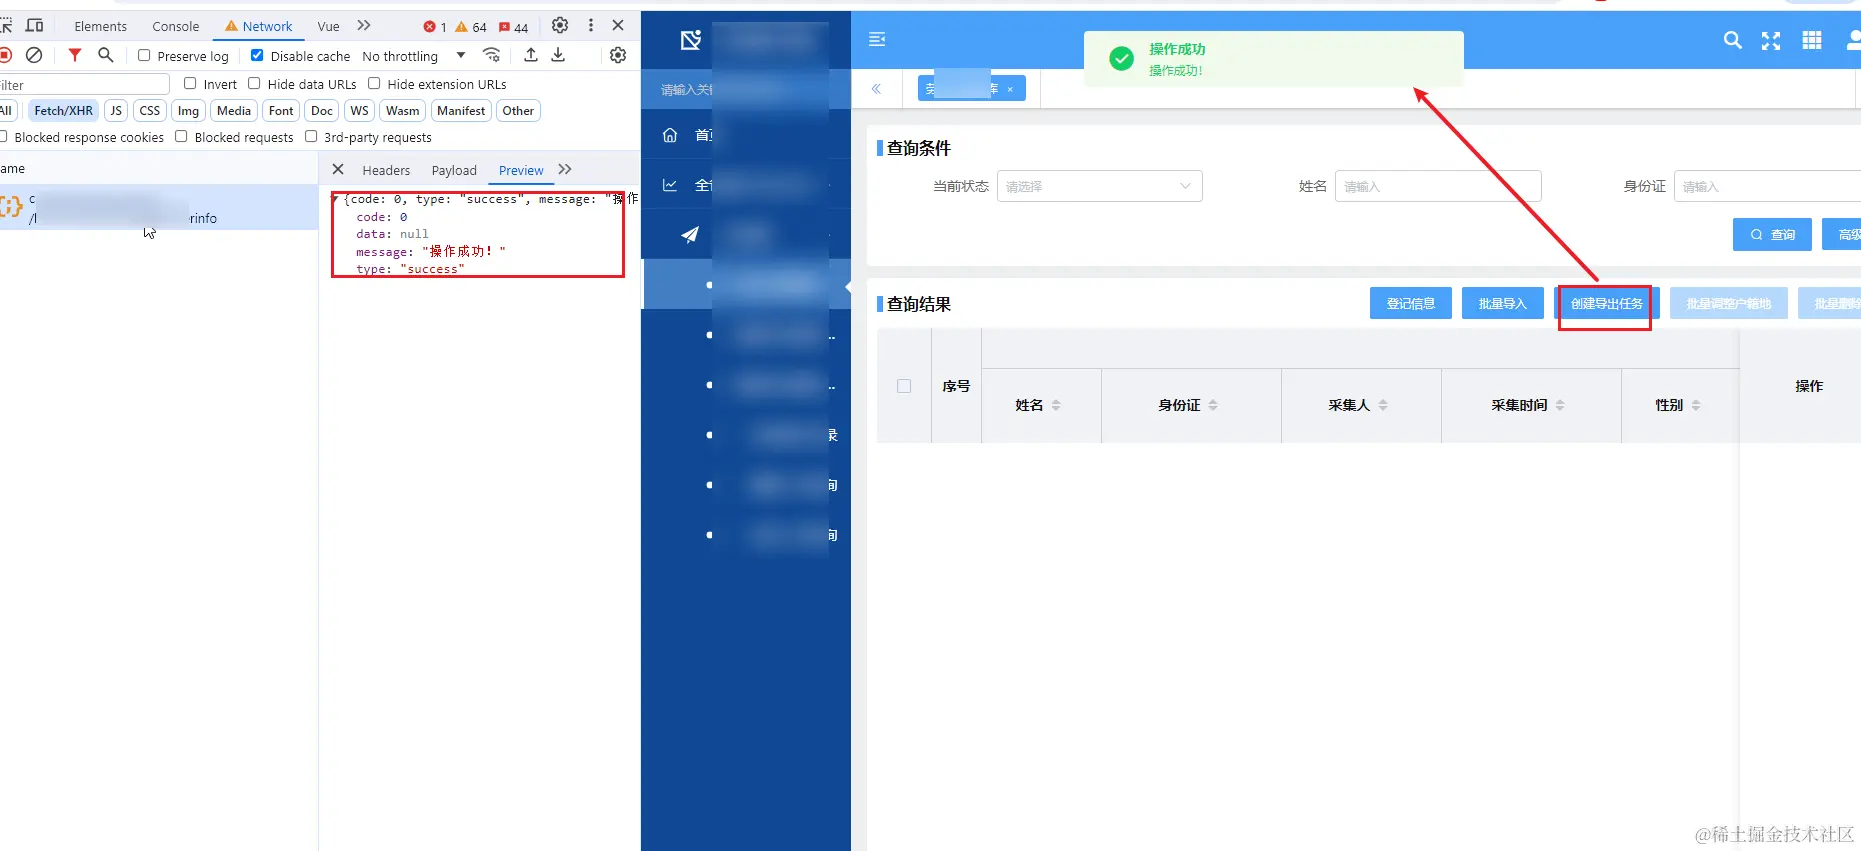
Task: Select the WS filter type
Action: 359,111
